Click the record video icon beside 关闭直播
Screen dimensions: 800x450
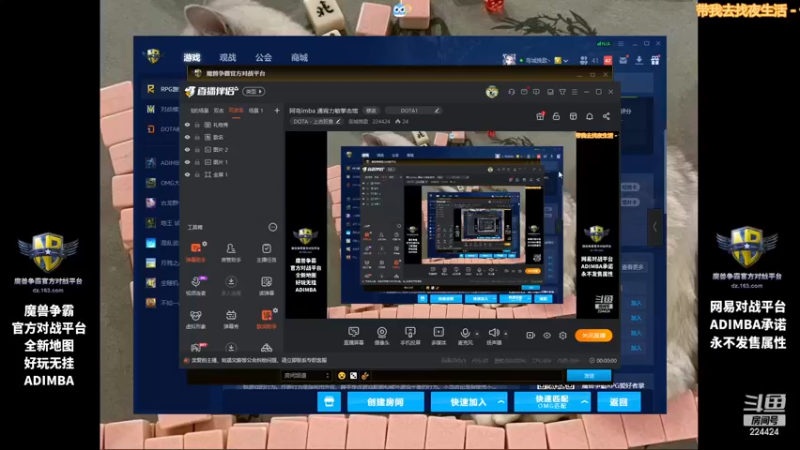point(531,335)
